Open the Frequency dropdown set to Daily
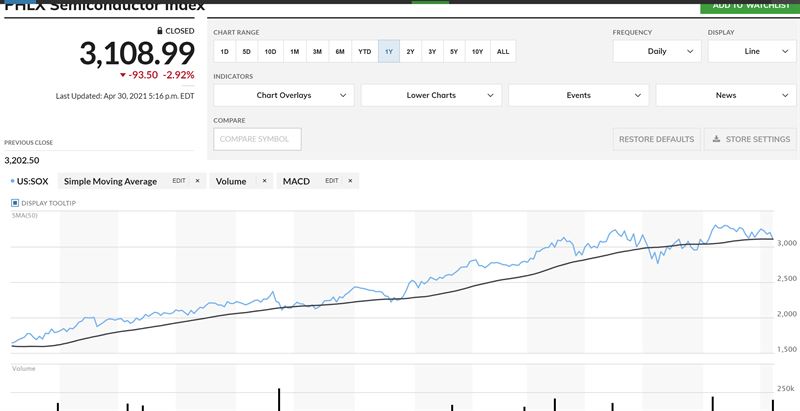 [x=656, y=51]
